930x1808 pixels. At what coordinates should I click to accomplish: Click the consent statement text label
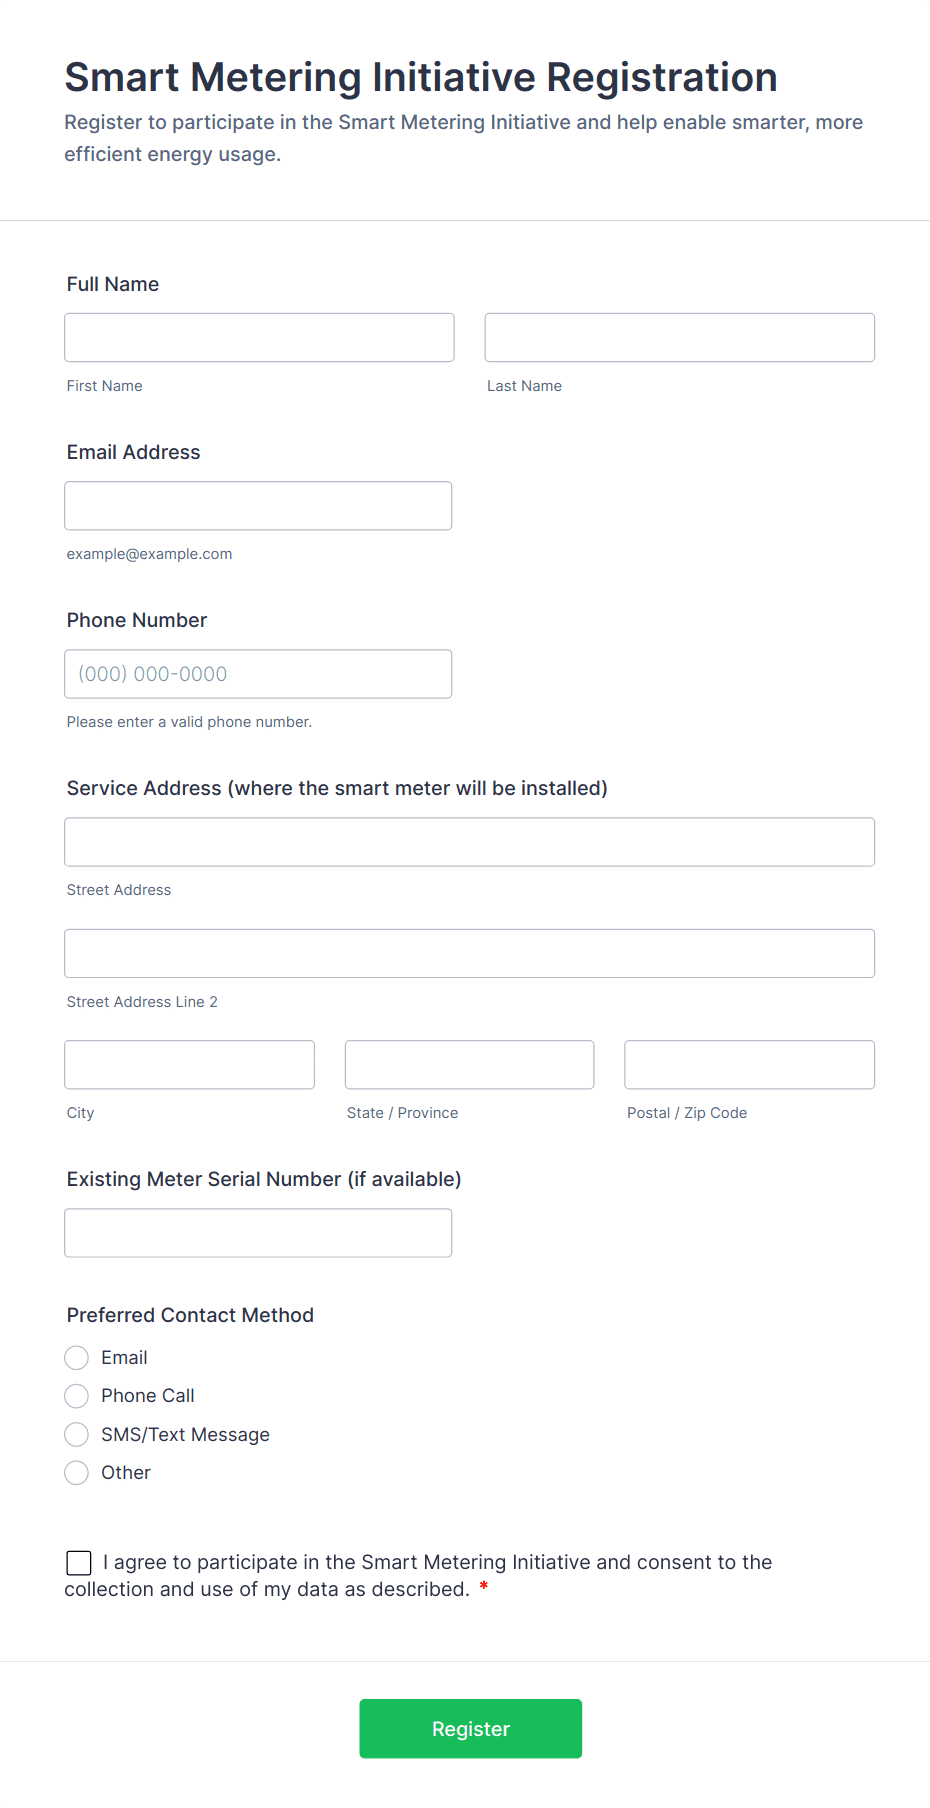pyautogui.click(x=419, y=1576)
